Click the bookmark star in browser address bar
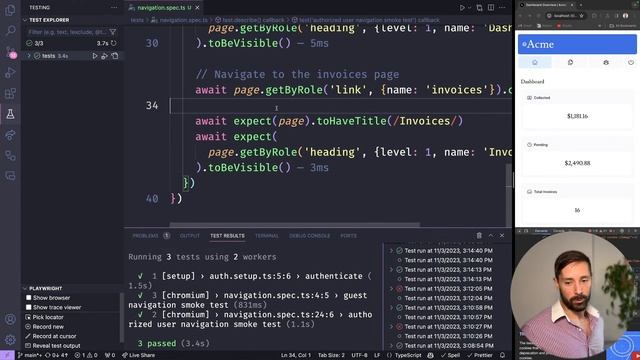 [x=582, y=16]
